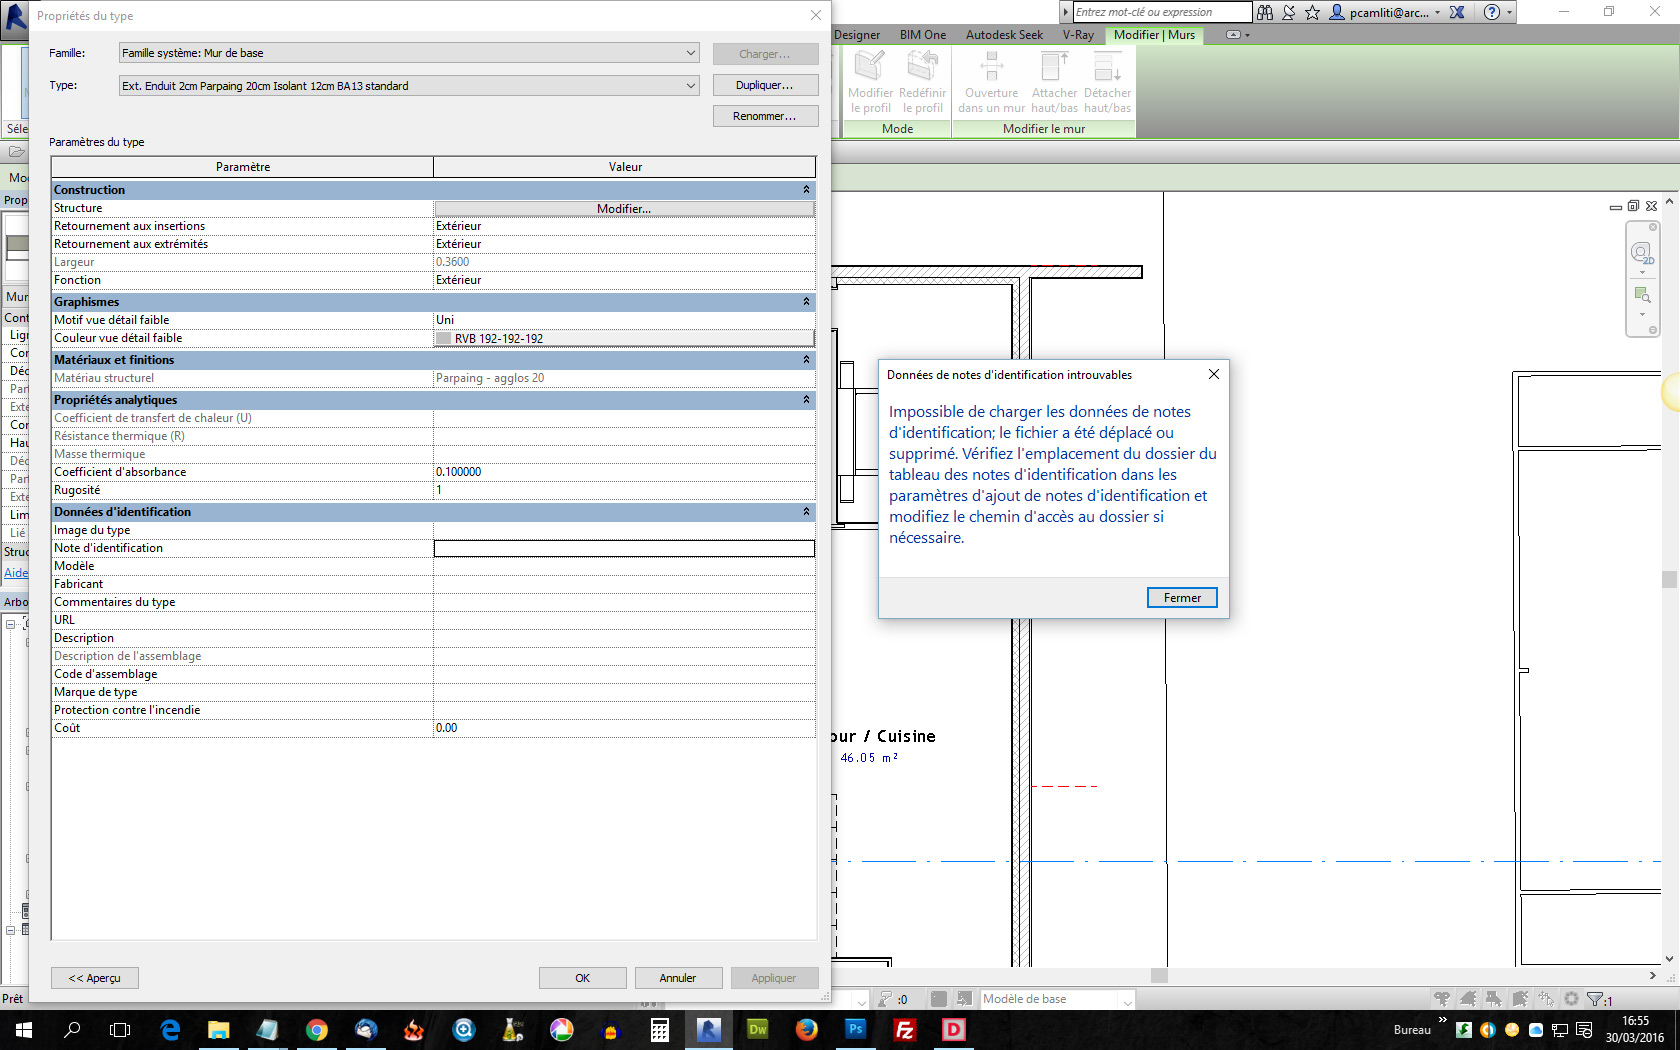
Task: Open Google Chrome from the taskbar
Action: point(316,1029)
